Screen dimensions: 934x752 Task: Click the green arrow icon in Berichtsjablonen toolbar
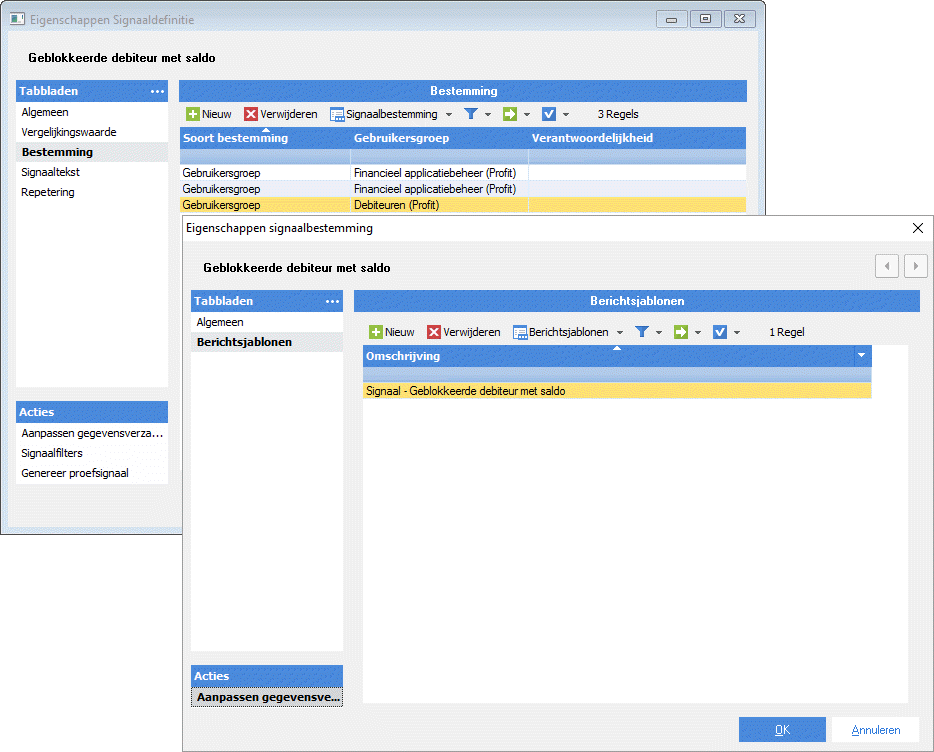[x=681, y=332]
